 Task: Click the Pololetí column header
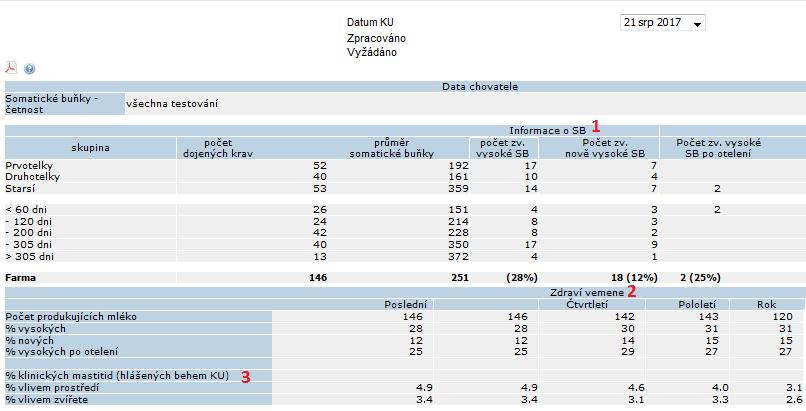(x=697, y=305)
